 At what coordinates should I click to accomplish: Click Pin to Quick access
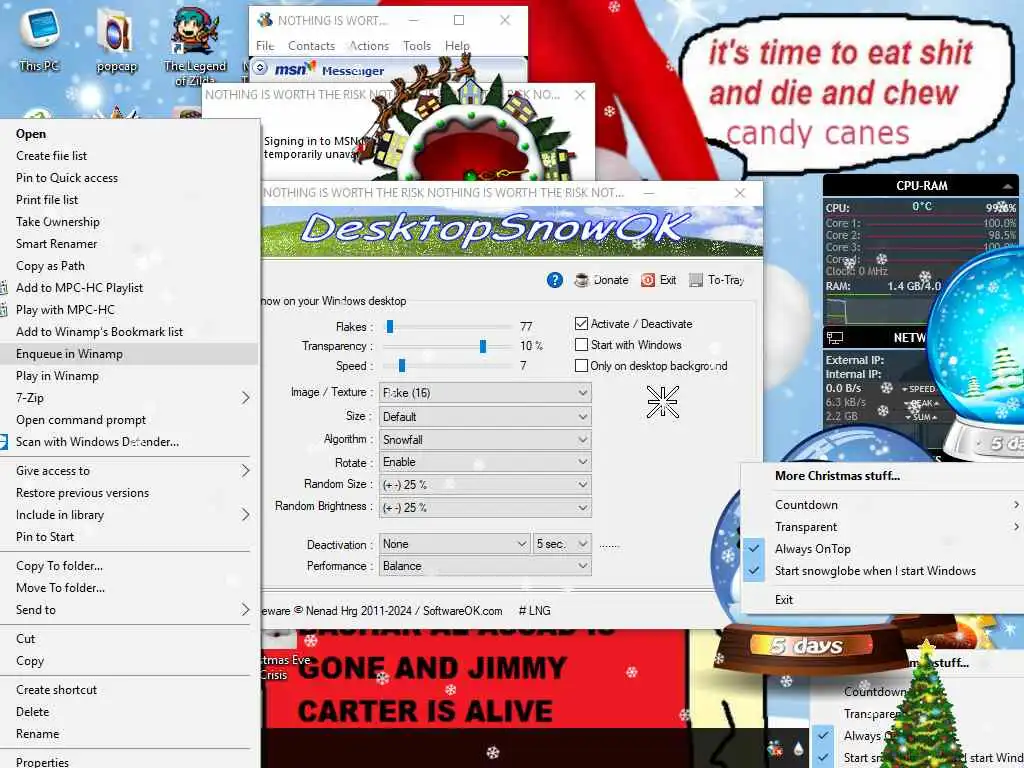[x=129, y=178]
